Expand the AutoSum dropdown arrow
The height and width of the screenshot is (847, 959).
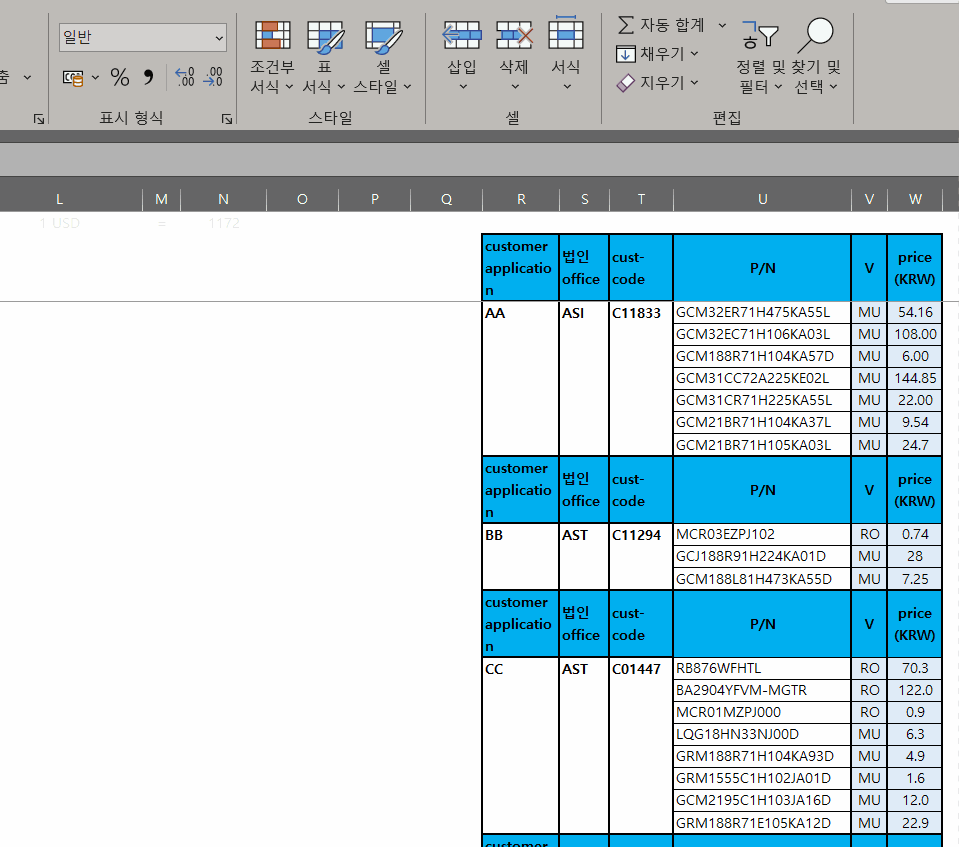(x=722, y=25)
